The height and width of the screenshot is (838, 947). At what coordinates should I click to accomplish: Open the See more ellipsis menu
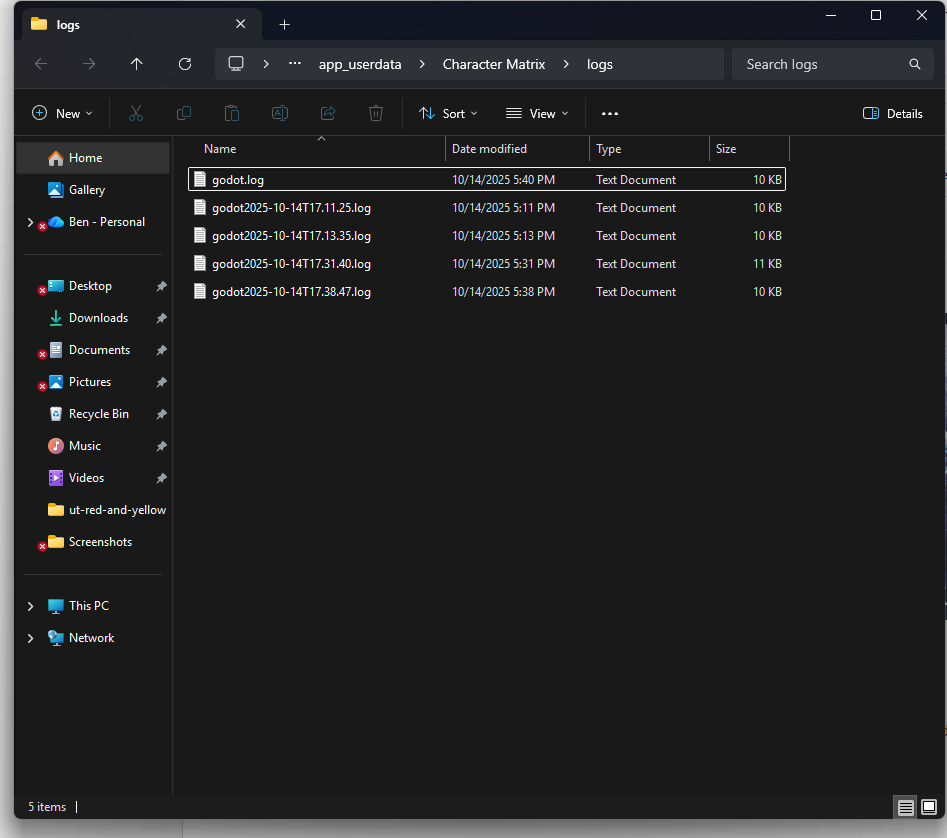[610, 114]
